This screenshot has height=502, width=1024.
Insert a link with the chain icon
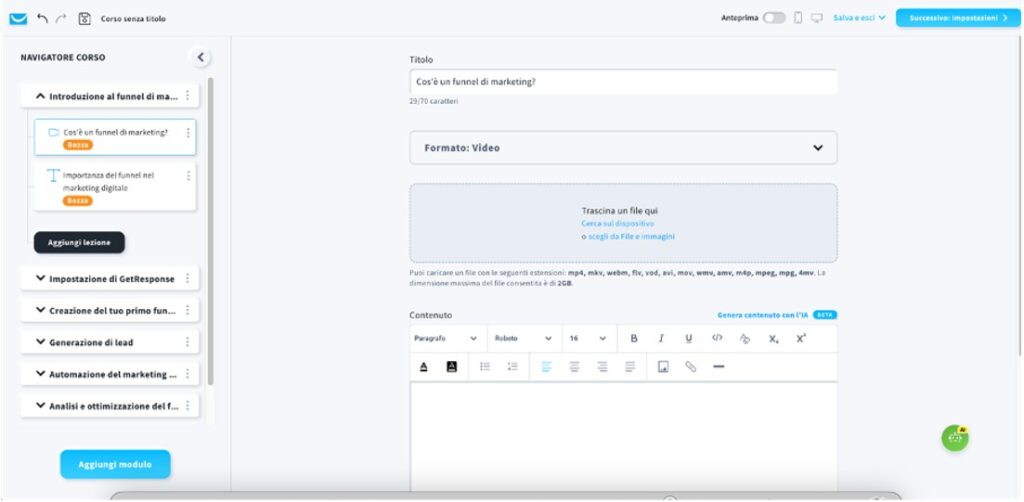click(690, 367)
